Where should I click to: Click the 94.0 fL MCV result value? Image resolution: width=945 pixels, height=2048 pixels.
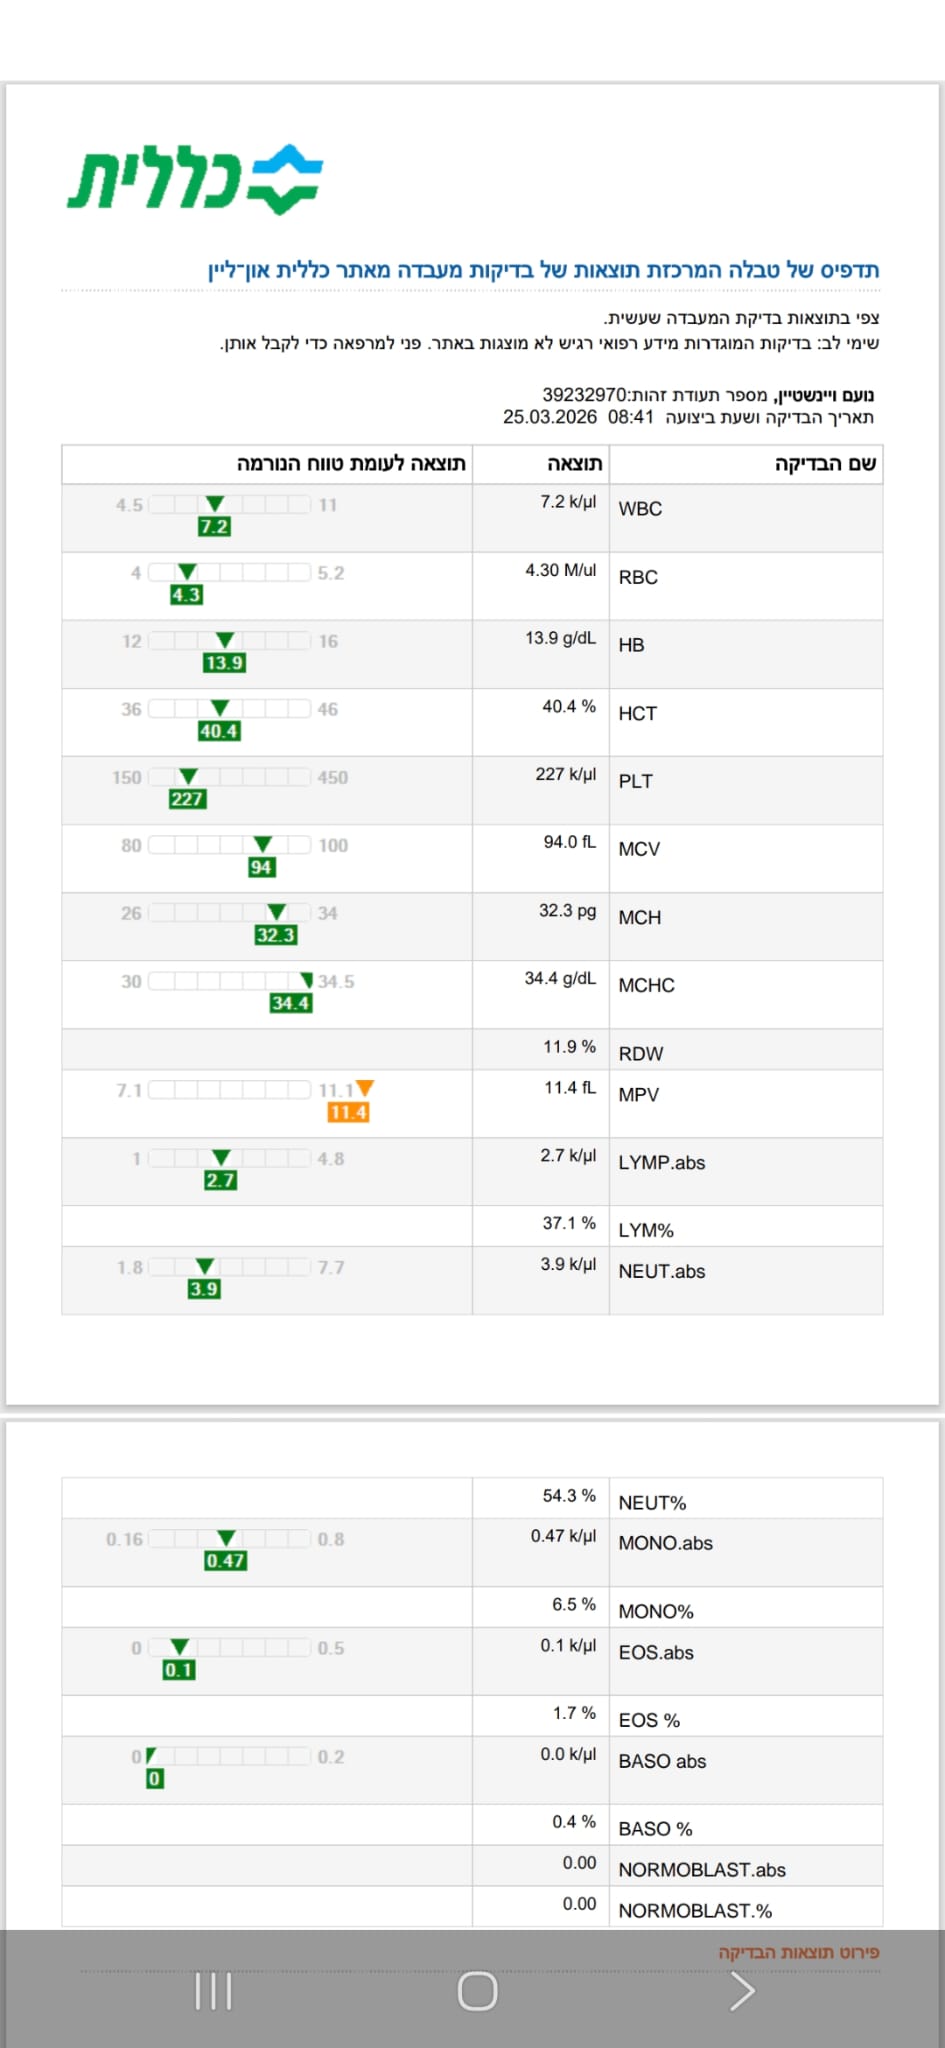click(x=569, y=842)
